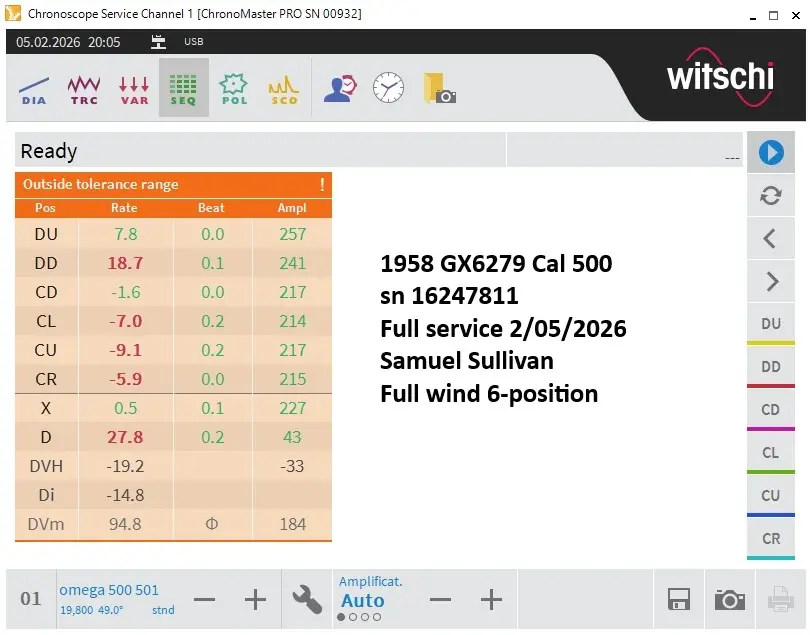Increase amplification with the plus stepper
Viewport: 810px width, 635px height.
490,599
